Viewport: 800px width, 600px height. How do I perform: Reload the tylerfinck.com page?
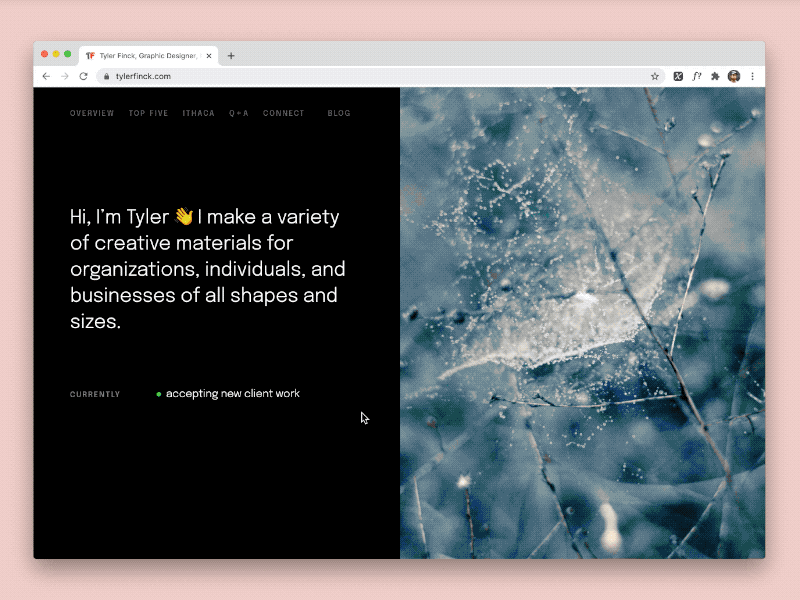tap(83, 75)
